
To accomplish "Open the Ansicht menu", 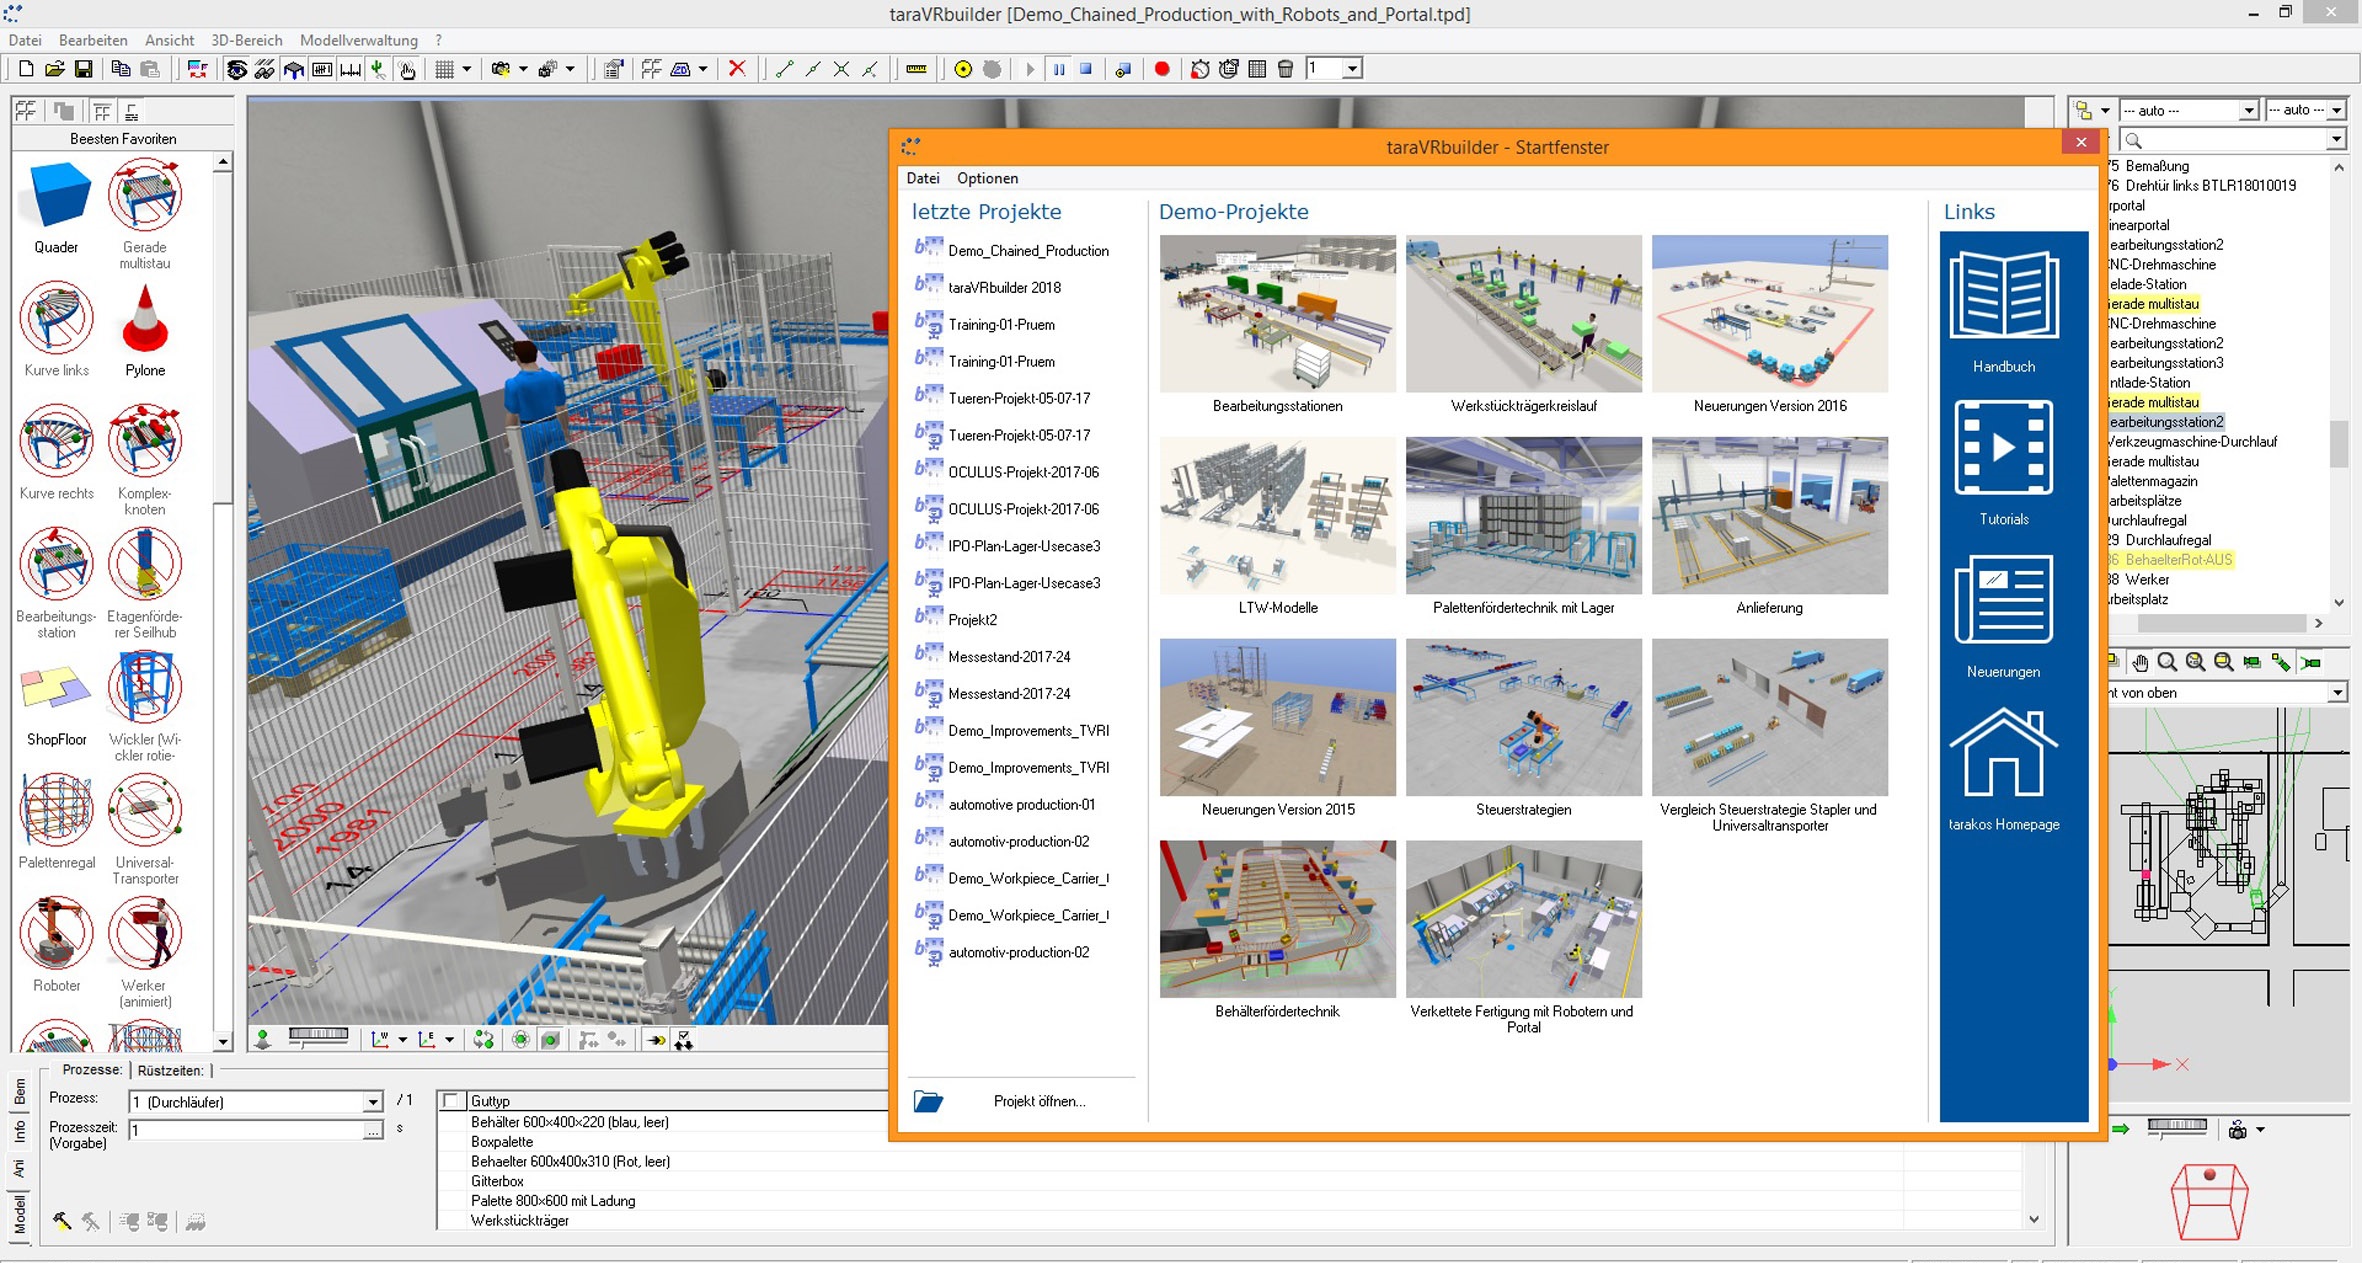I will [x=169, y=40].
